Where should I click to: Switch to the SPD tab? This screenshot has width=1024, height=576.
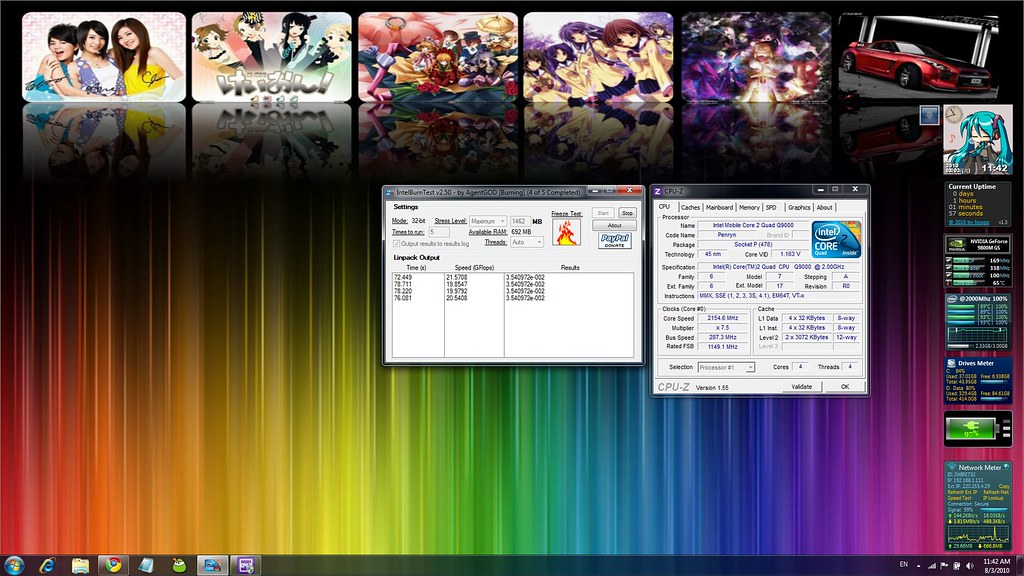[x=771, y=208]
